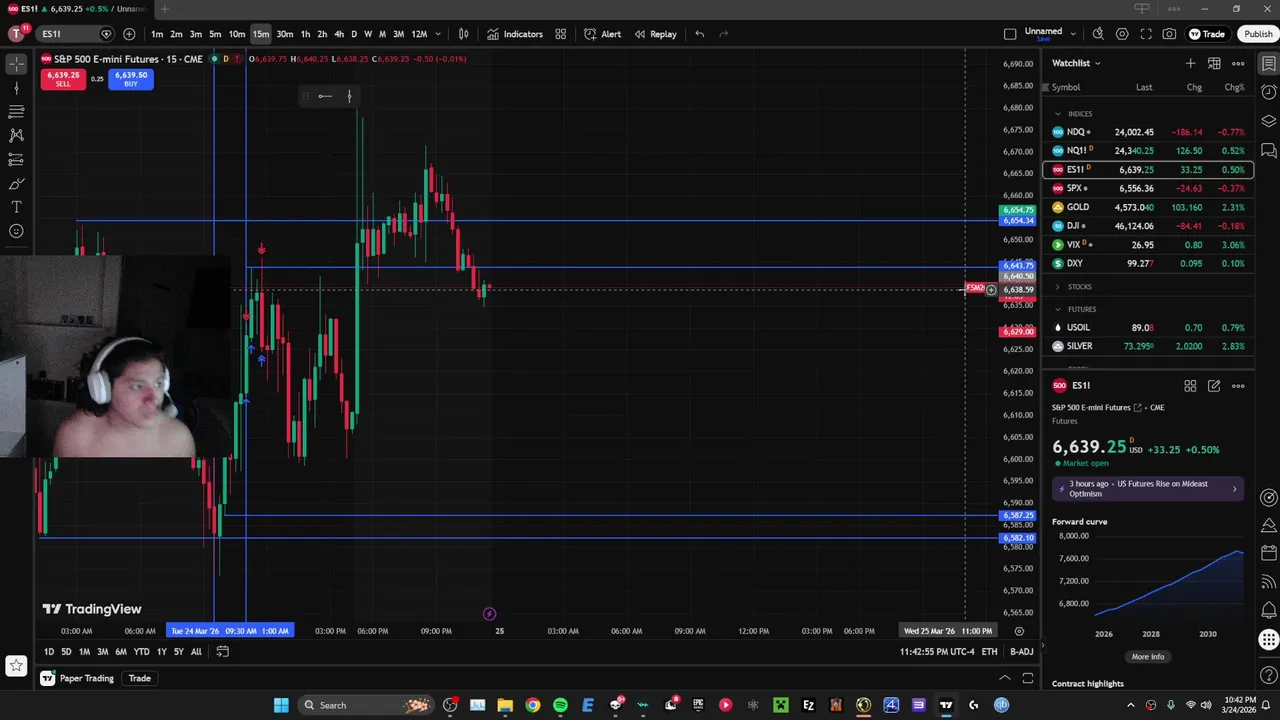
Task: Click the red SELL 6,639.25 button
Action: point(63,79)
